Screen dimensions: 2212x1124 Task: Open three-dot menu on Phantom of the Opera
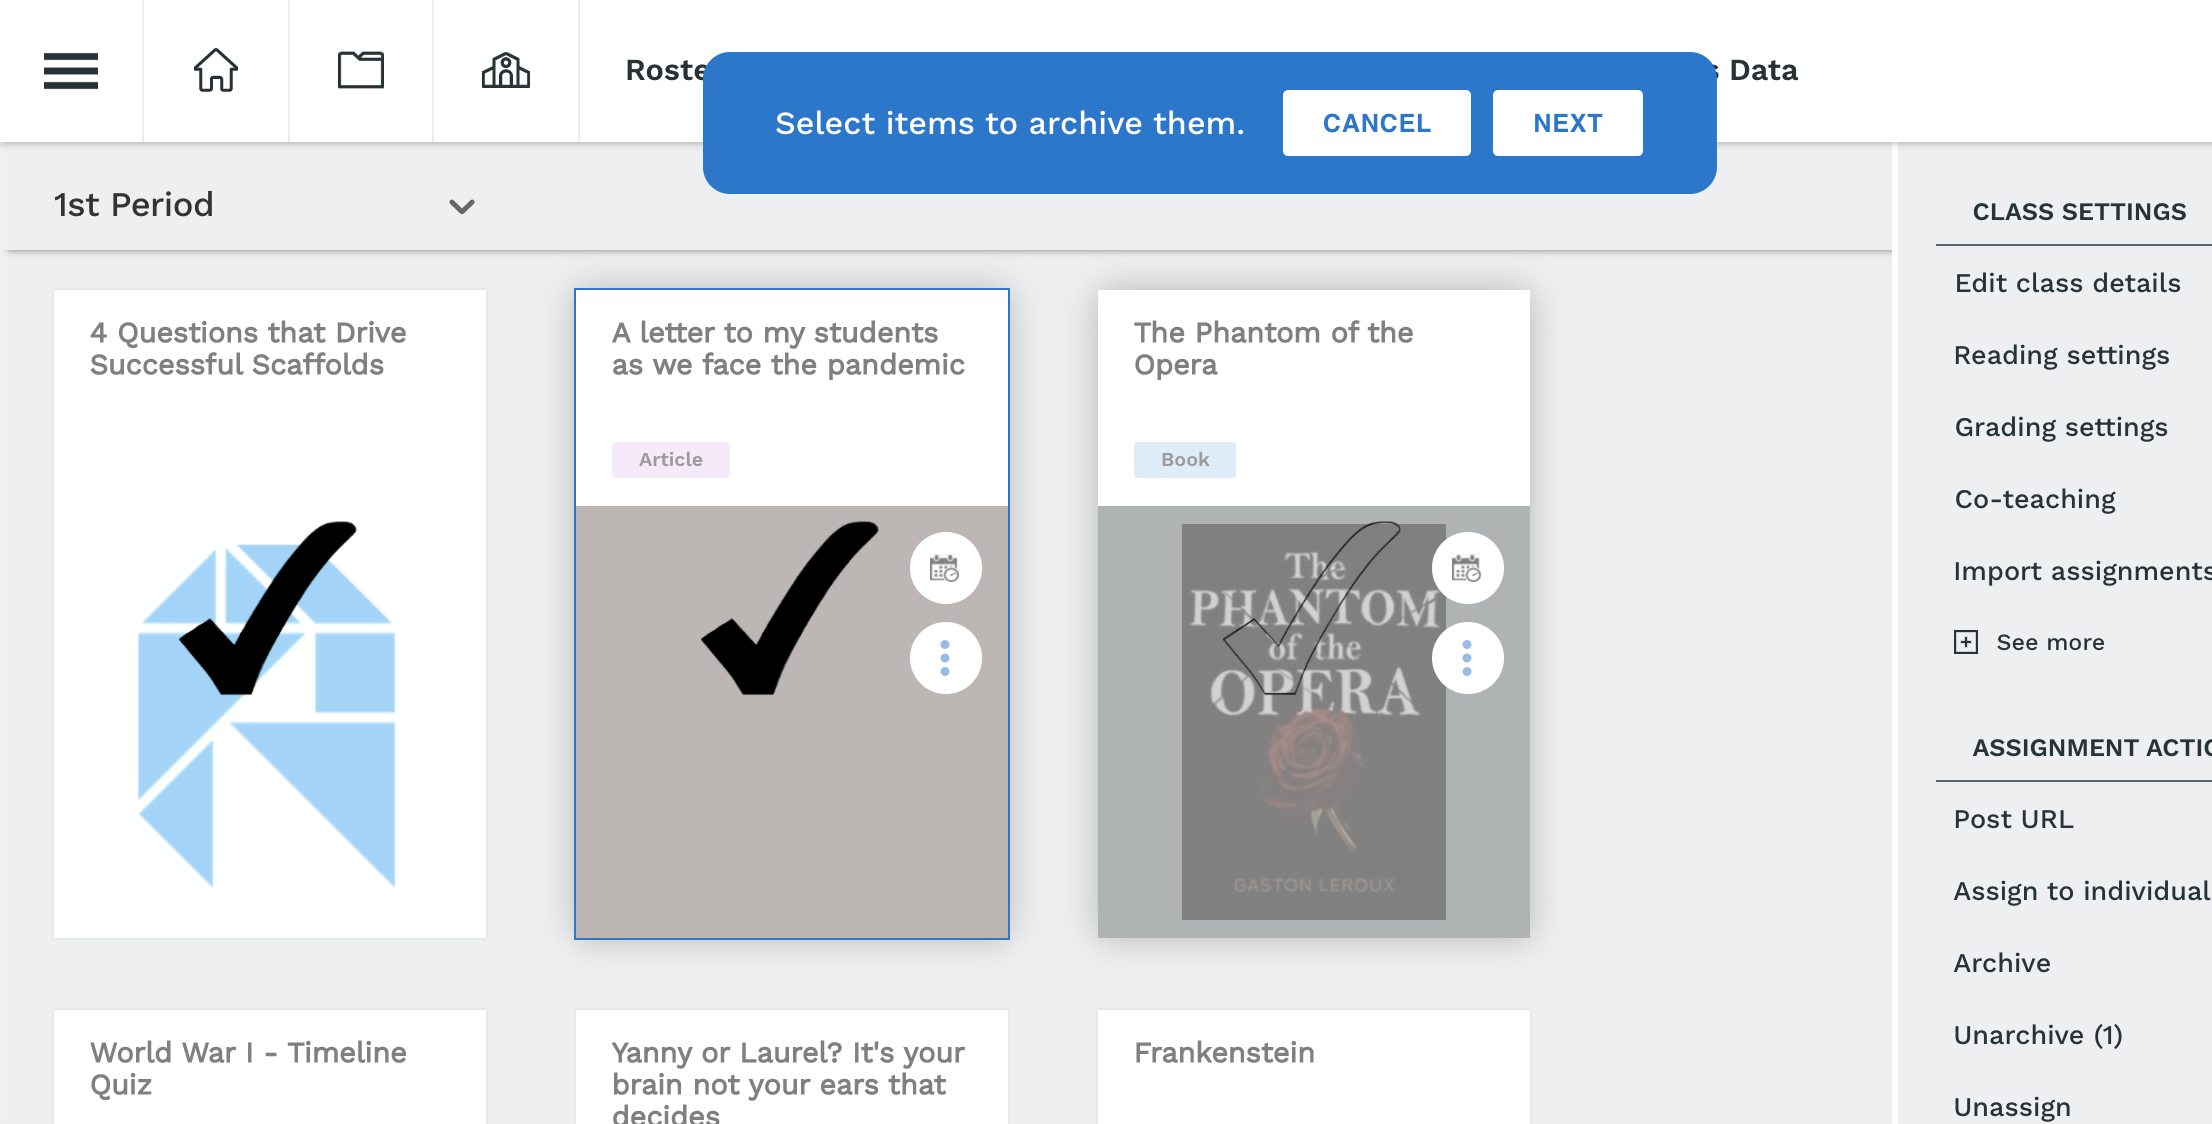(1467, 658)
